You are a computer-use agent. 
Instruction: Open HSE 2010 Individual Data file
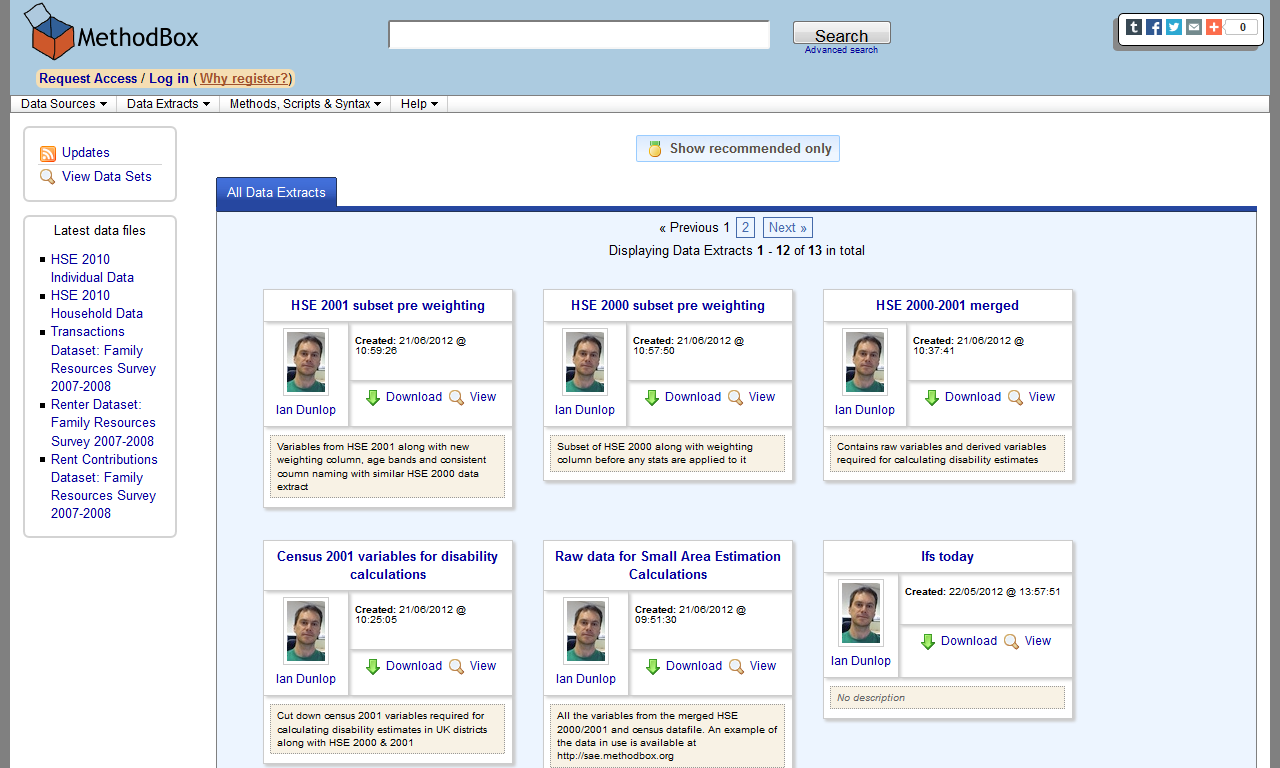pyautogui.click(x=92, y=268)
